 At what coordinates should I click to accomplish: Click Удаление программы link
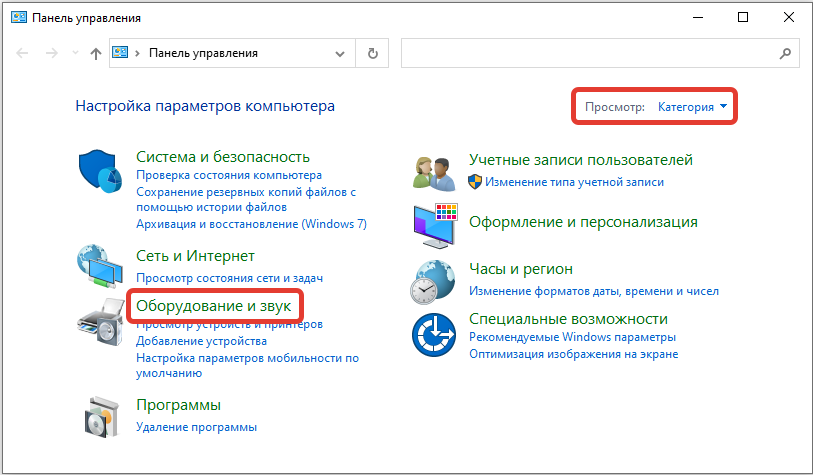point(196,427)
